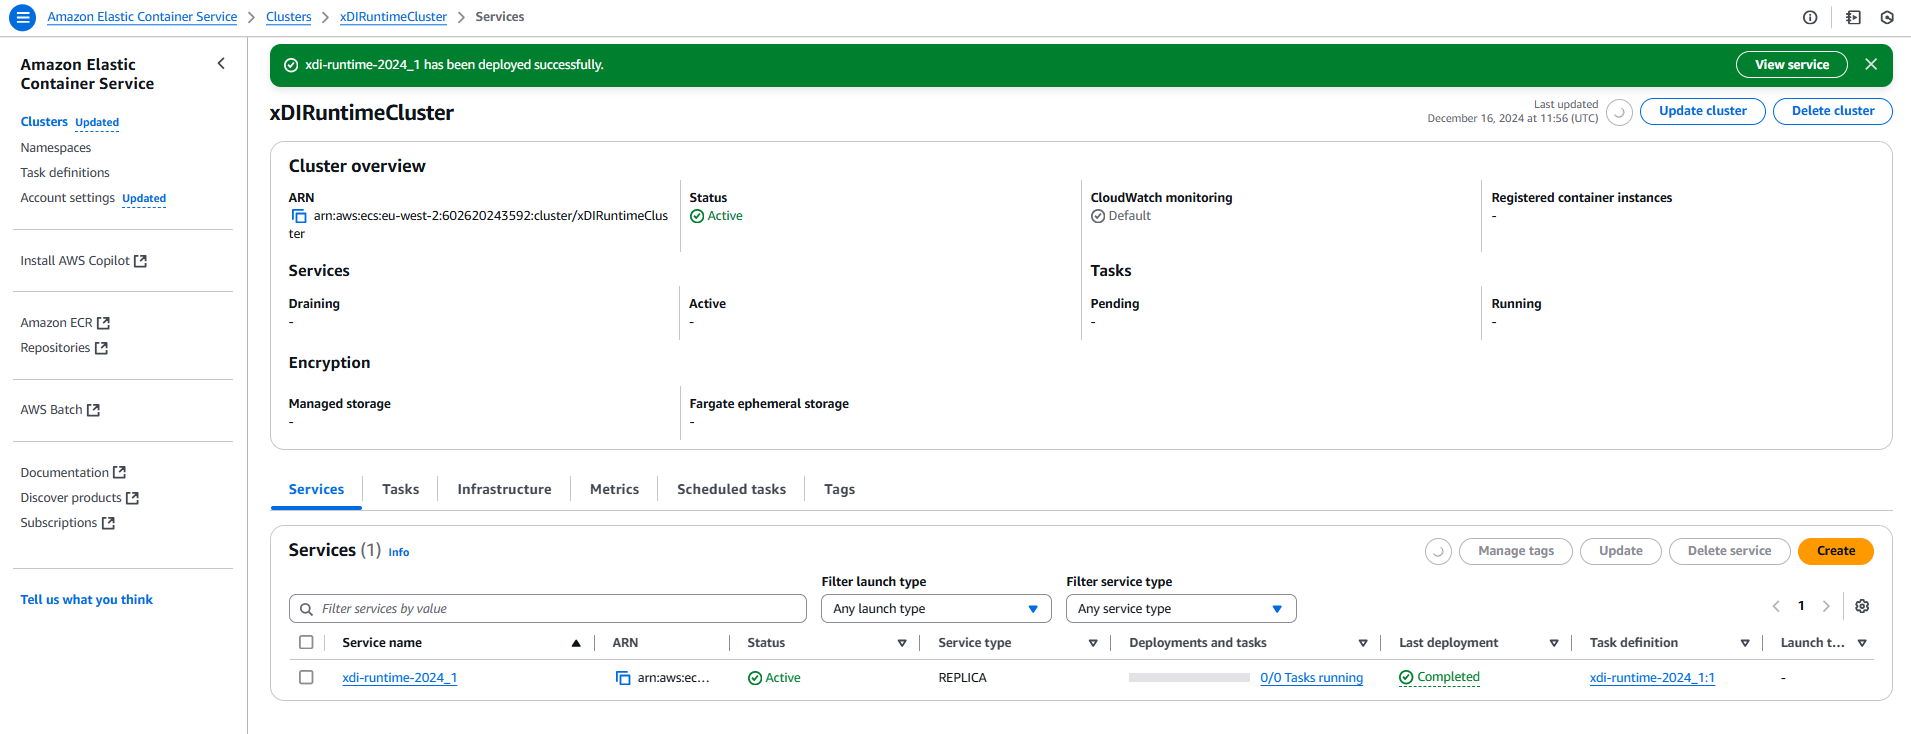Switch to the Tasks tab
Screen dimensions: 1911x734
click(400, 489)
